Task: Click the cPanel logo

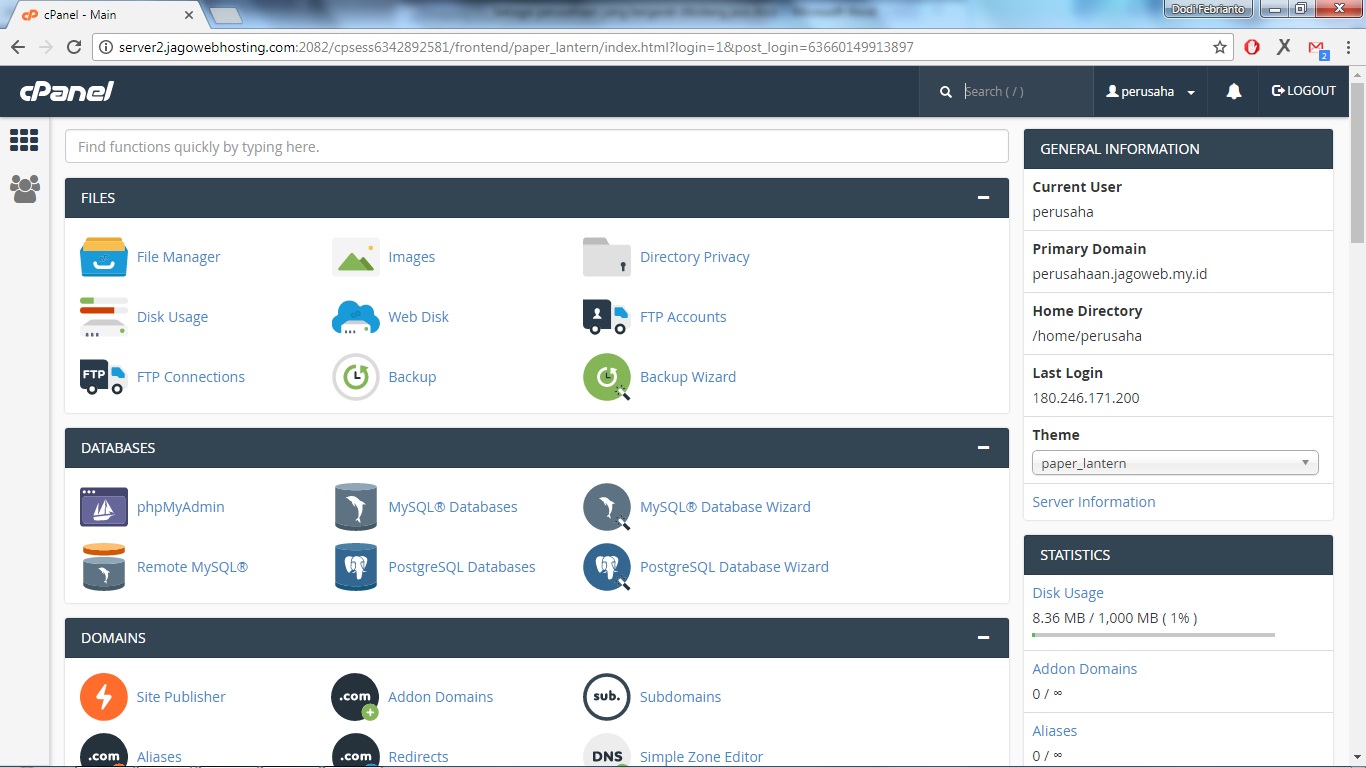Action: tap(67, 91)
